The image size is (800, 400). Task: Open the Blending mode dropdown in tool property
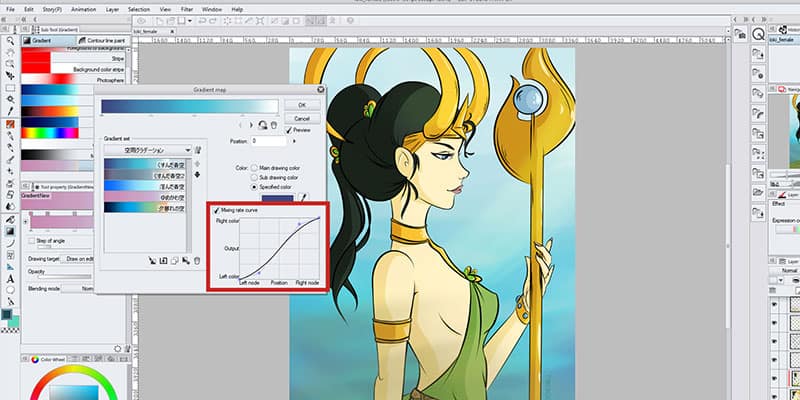[77, 289]
